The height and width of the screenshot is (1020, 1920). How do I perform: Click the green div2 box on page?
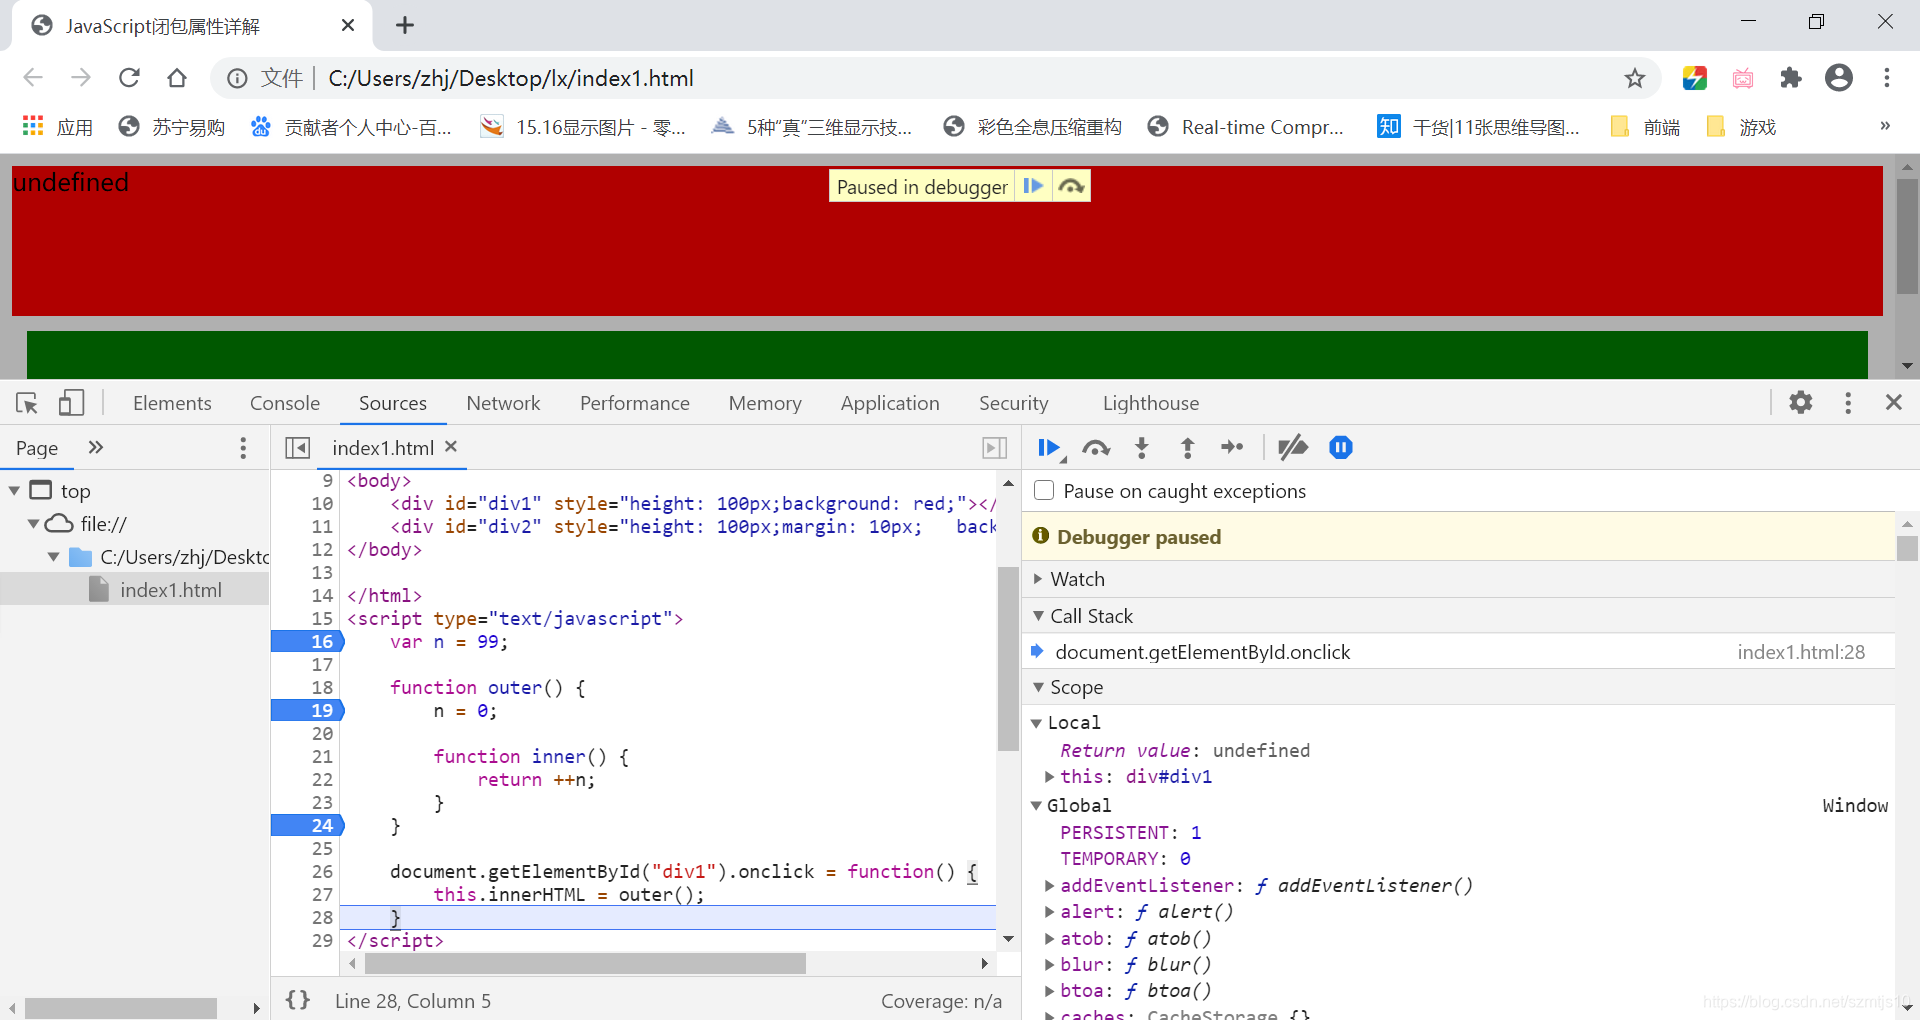[947, 355]
